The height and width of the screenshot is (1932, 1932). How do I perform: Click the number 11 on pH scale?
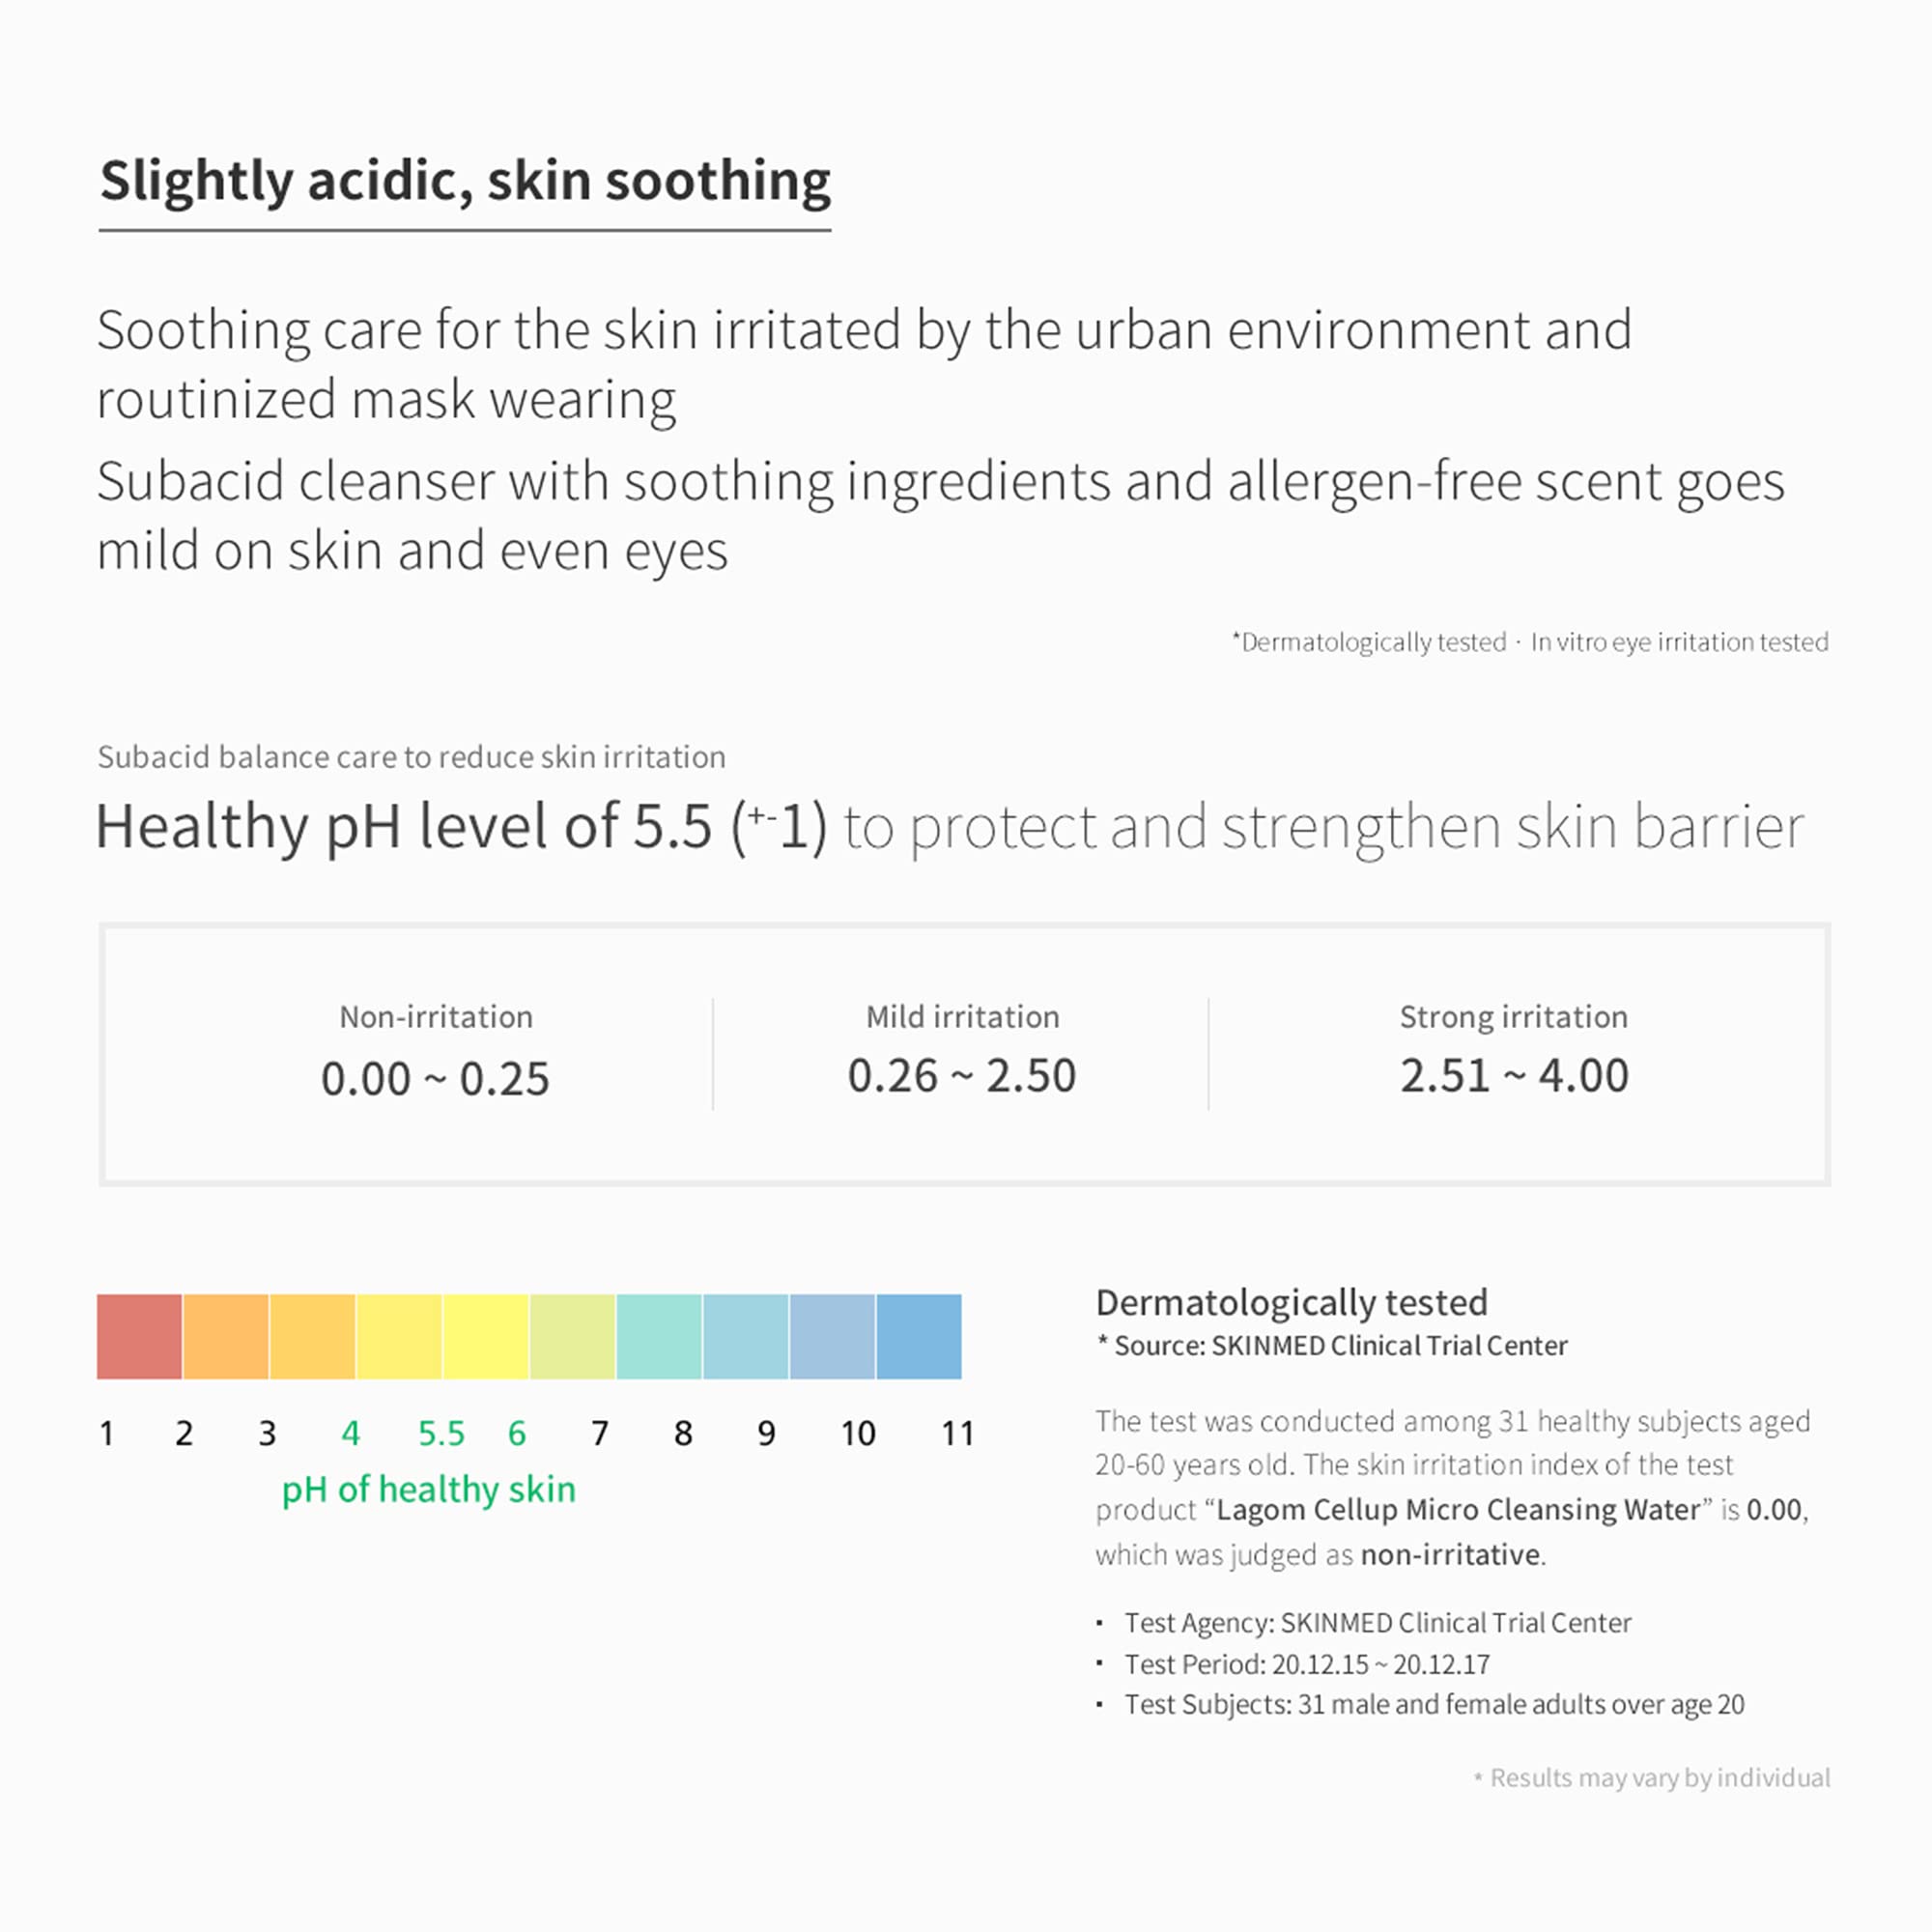coord(957,1433)
